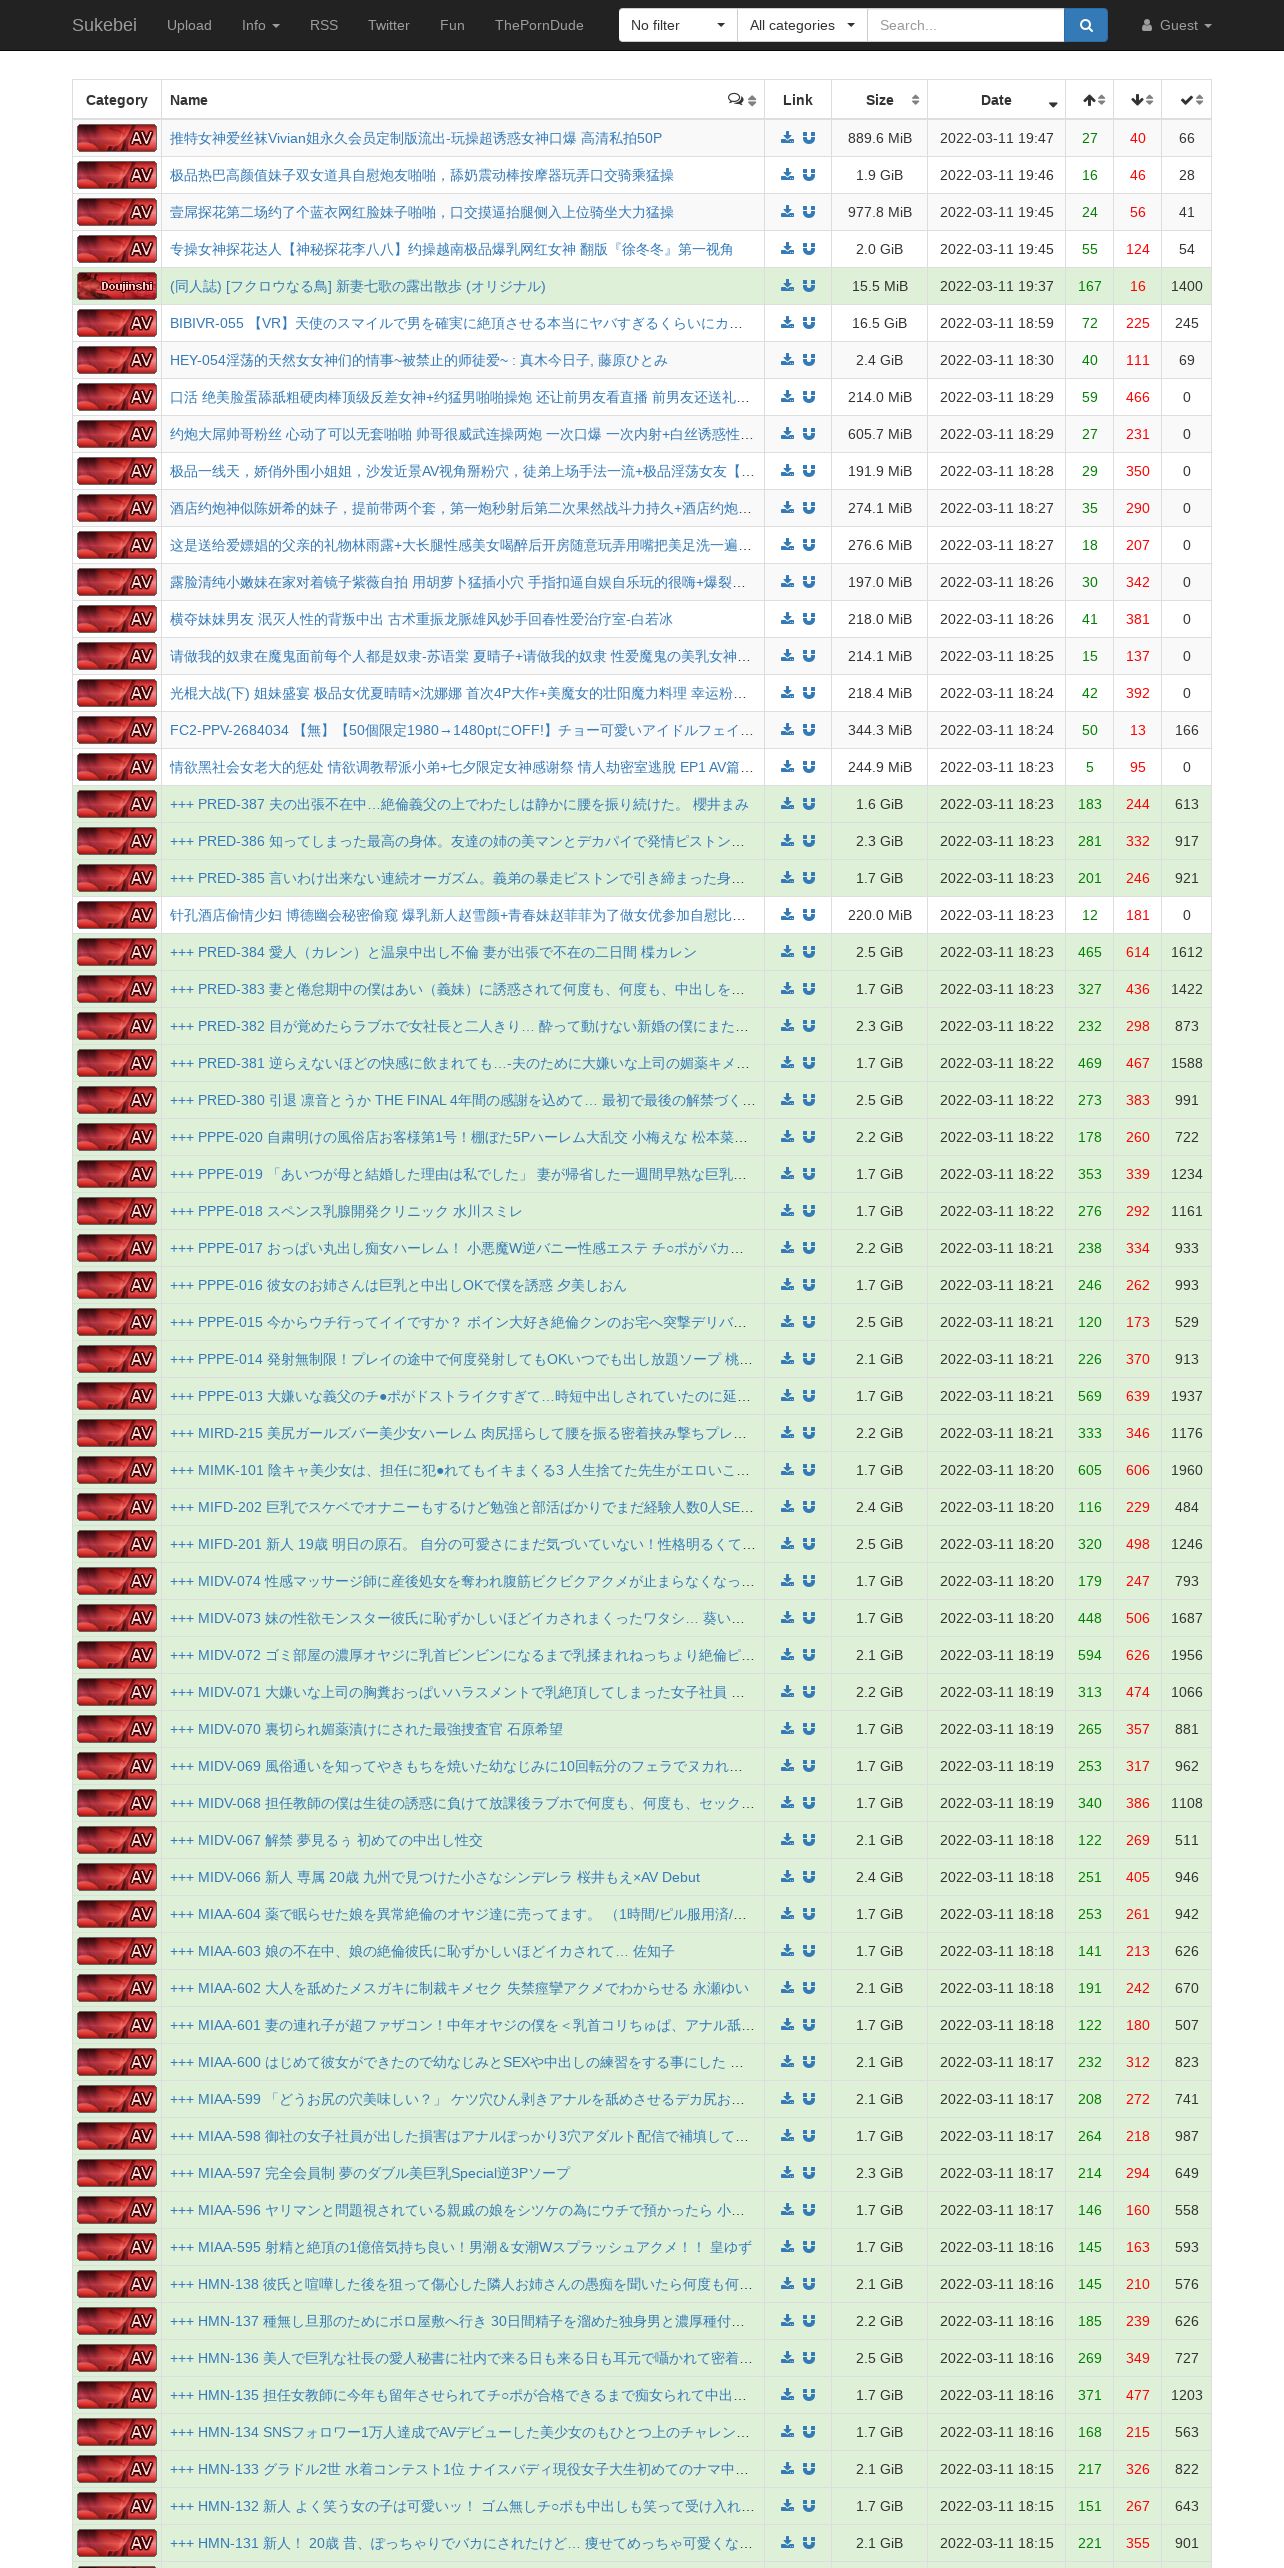The width and height of the screenshot is (1284, 2568).
Task: Open magnet link for BIBIVR-055 row
Action: point(809,323)
